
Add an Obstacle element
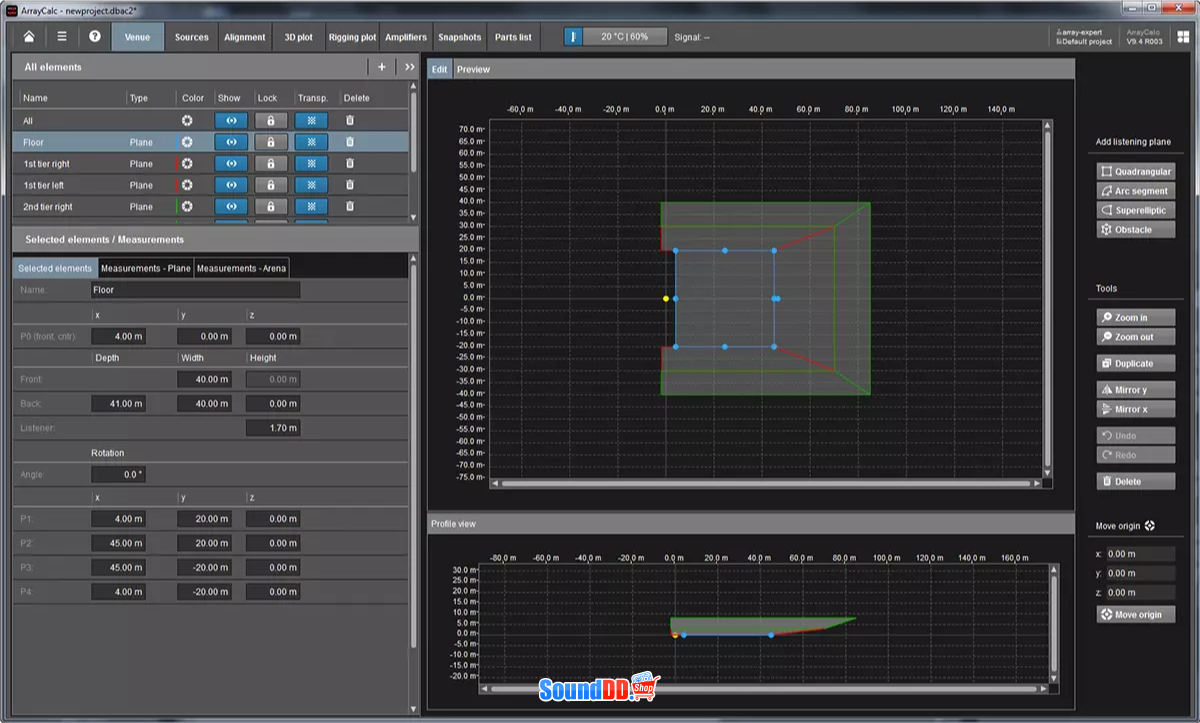(x=1136, y=230)
